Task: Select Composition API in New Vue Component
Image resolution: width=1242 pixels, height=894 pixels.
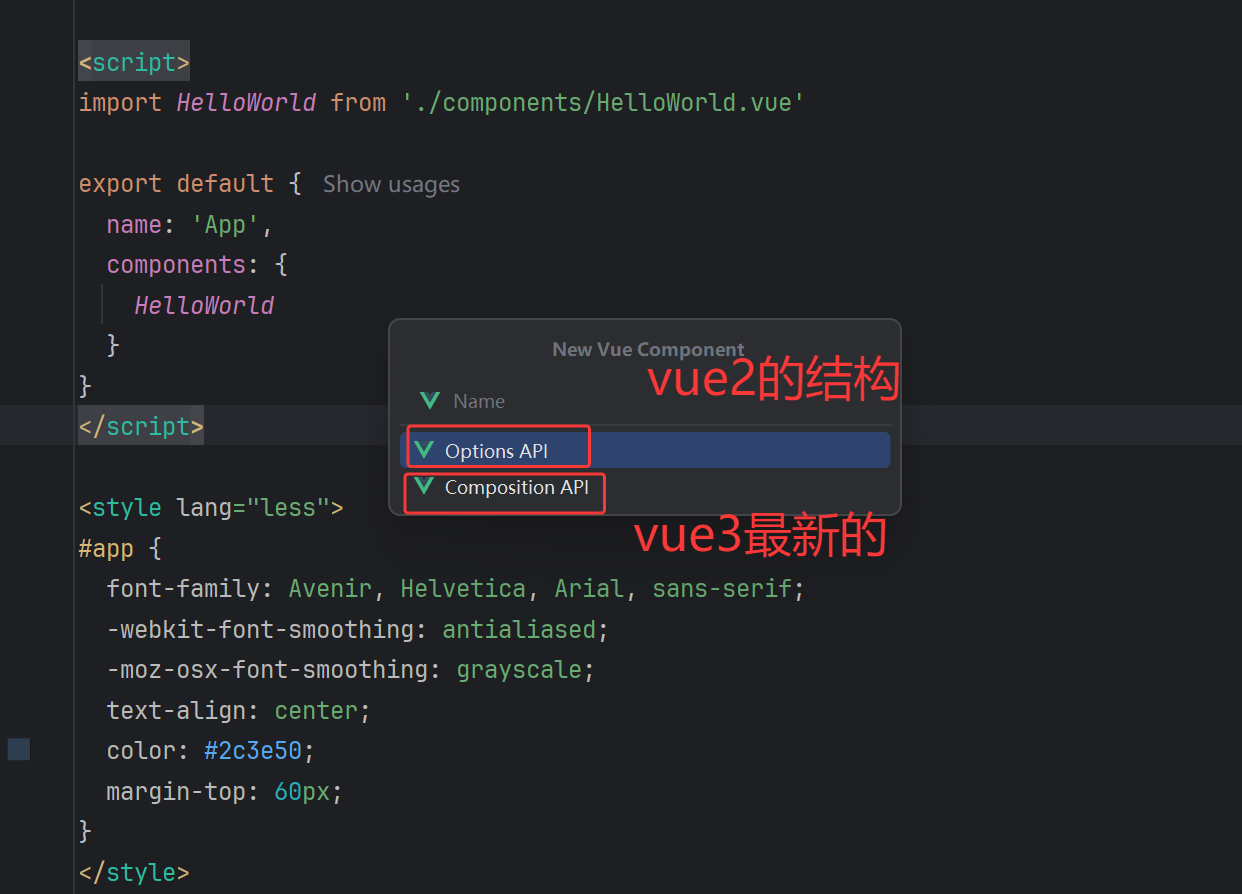Action: [x=645, y=487]
